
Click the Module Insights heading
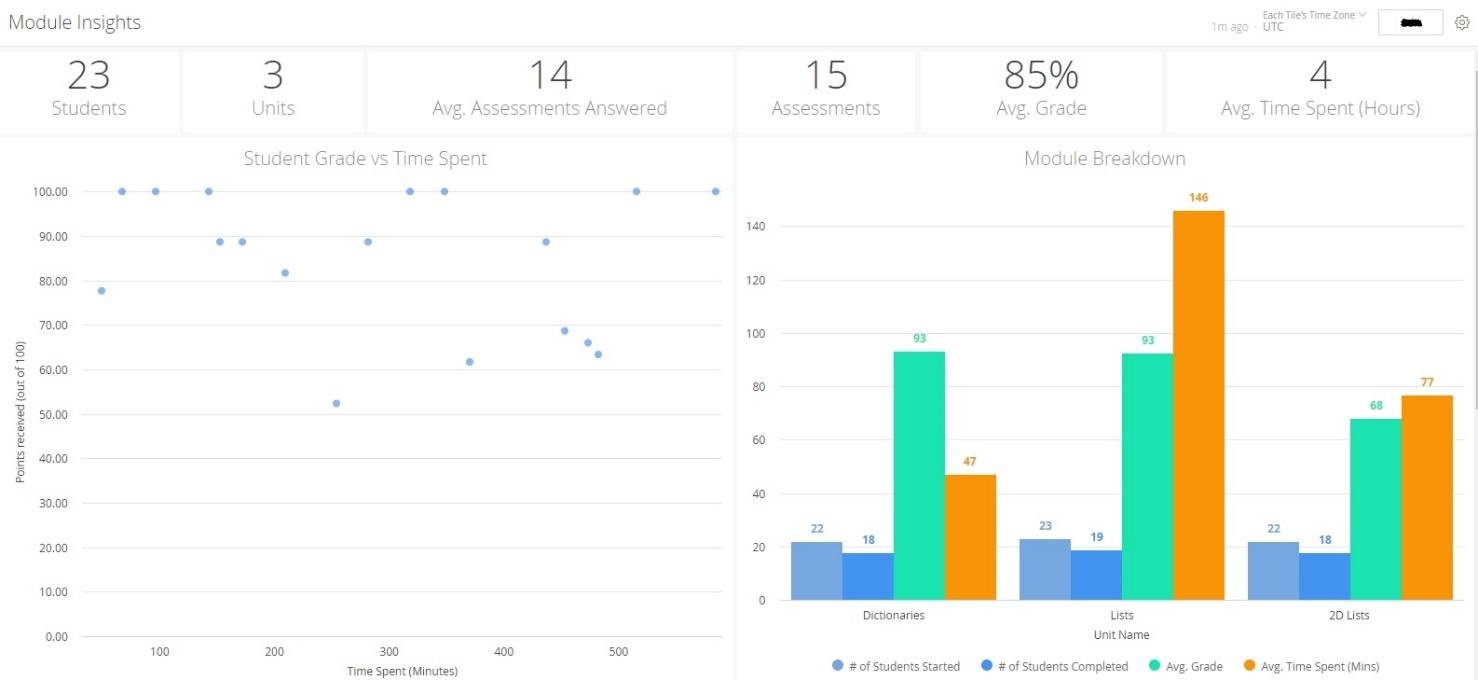coord(75,22)
